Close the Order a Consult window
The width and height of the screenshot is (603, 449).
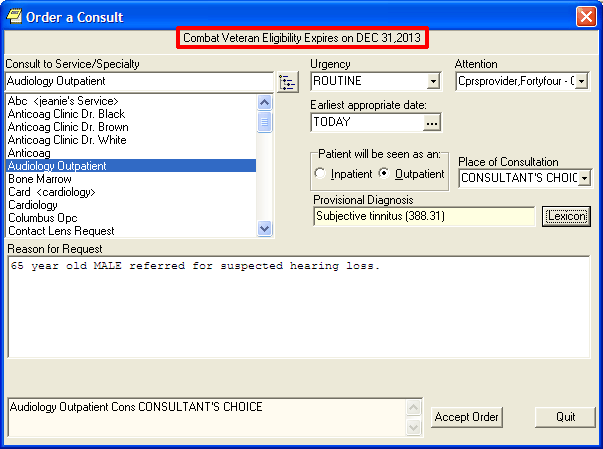[x=586, y=16]
